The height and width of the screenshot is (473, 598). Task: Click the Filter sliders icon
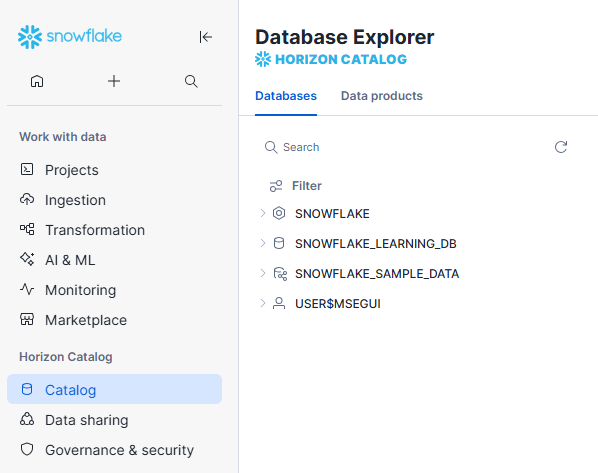(x=276, y=186)
